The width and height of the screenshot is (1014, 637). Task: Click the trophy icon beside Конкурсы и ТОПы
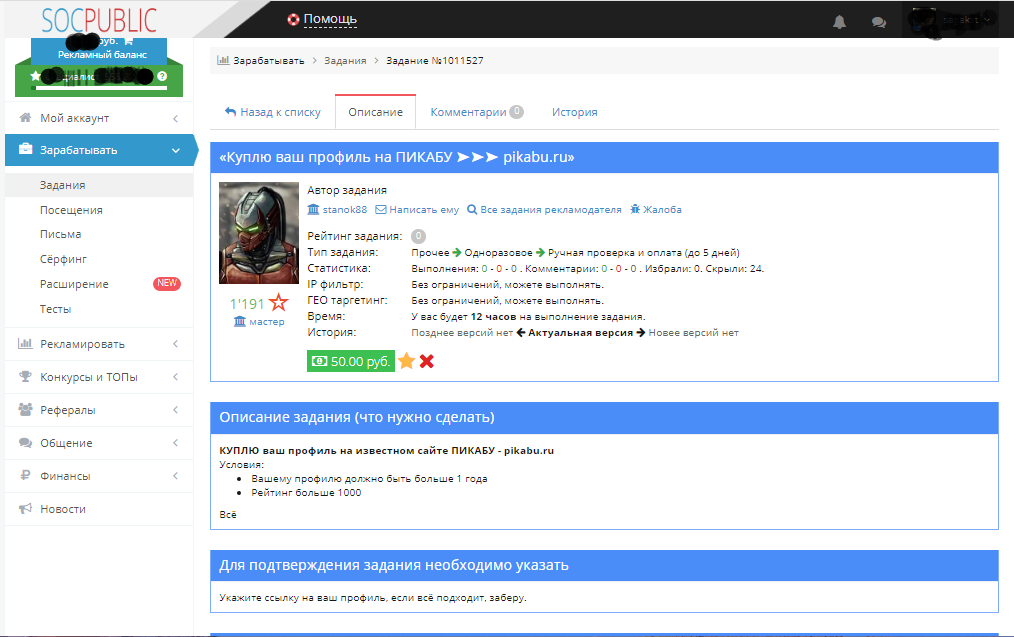(25, 376)
